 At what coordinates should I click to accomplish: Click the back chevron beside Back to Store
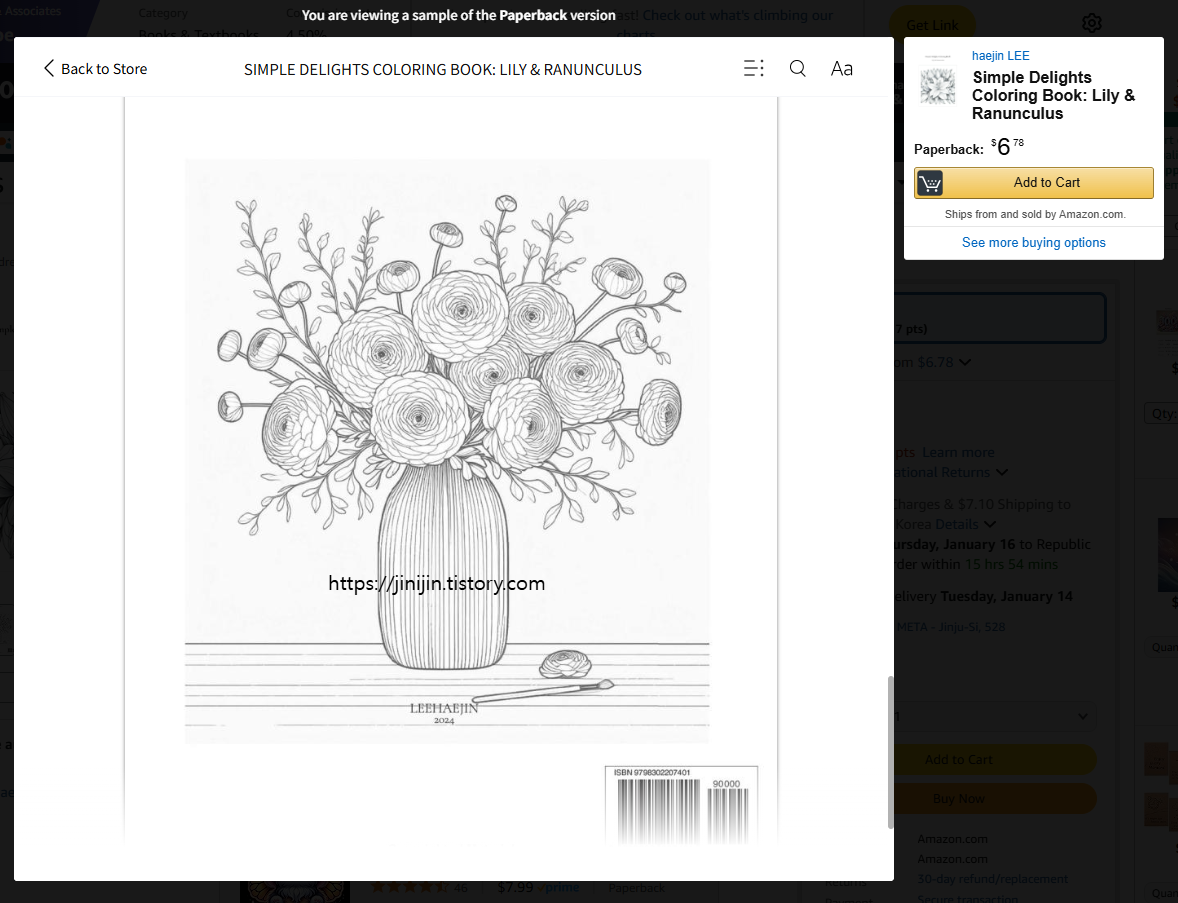47,68
